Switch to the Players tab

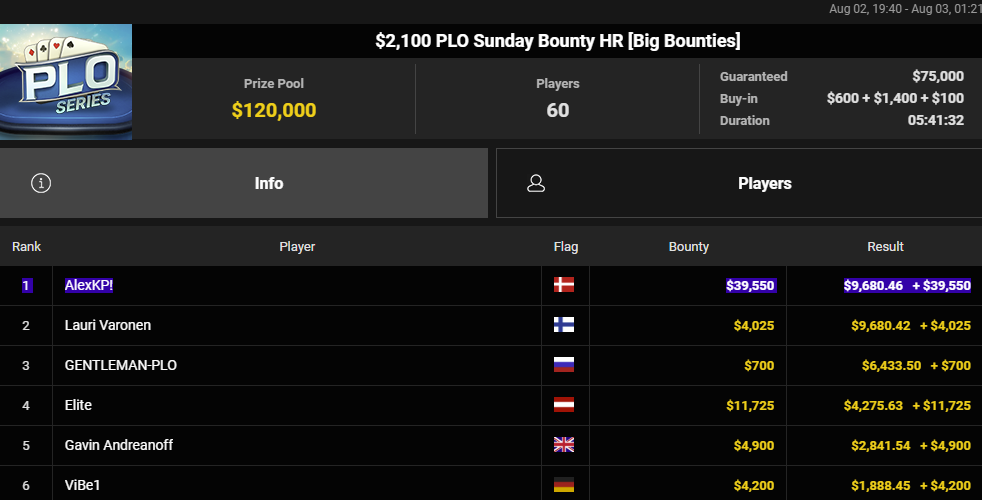pos(739,183)
